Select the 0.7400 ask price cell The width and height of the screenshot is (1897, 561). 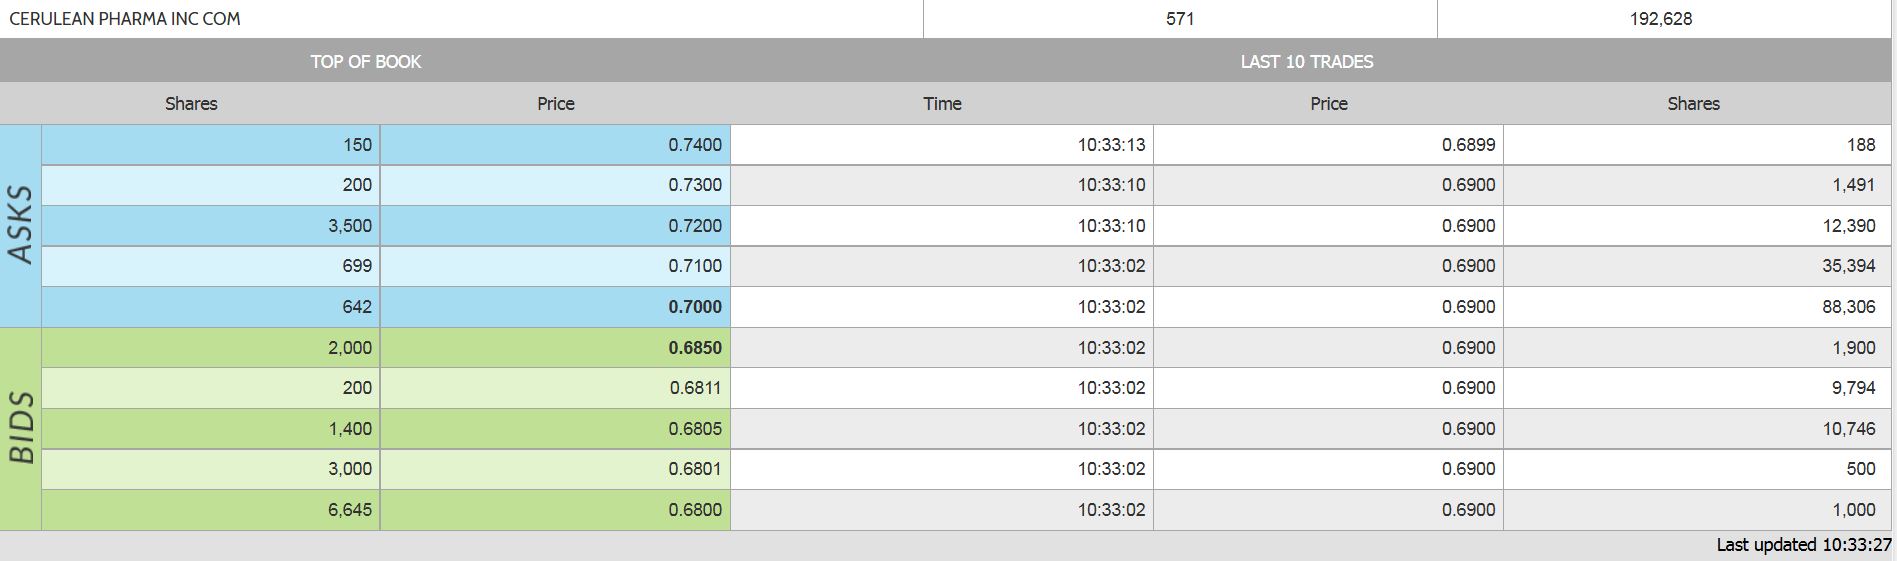pos(694,145)
